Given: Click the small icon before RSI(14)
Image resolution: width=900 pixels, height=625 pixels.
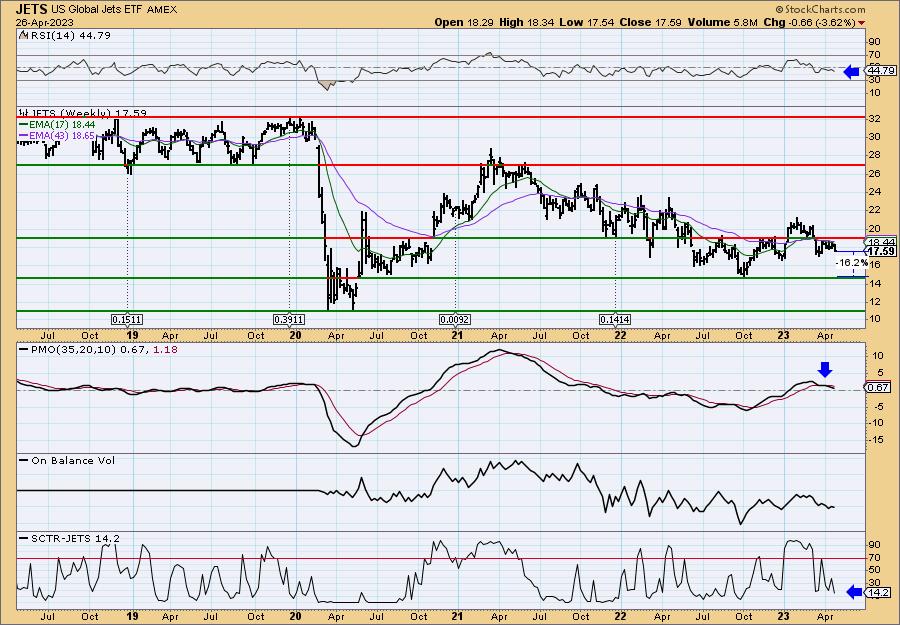Looking at the screenshot, I should click(x=22, y=36).
